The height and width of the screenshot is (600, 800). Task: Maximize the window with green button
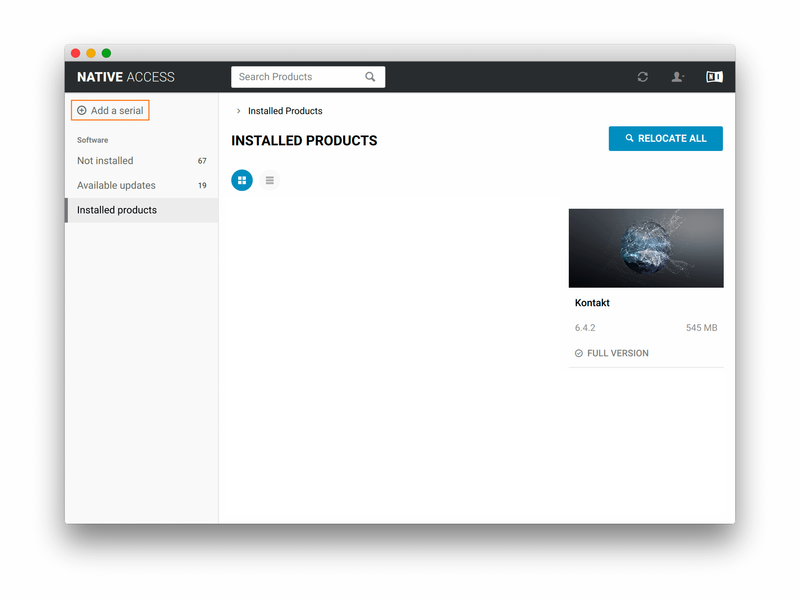tap(106, 53)
